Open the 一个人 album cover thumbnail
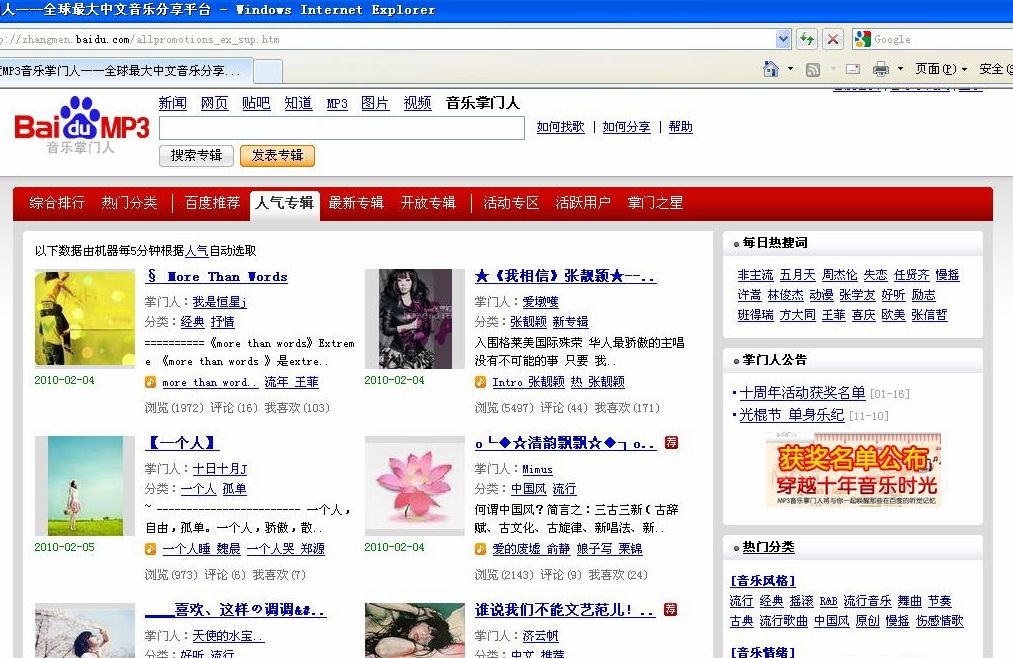This screenshot has width=1013, height=658. 85,486
